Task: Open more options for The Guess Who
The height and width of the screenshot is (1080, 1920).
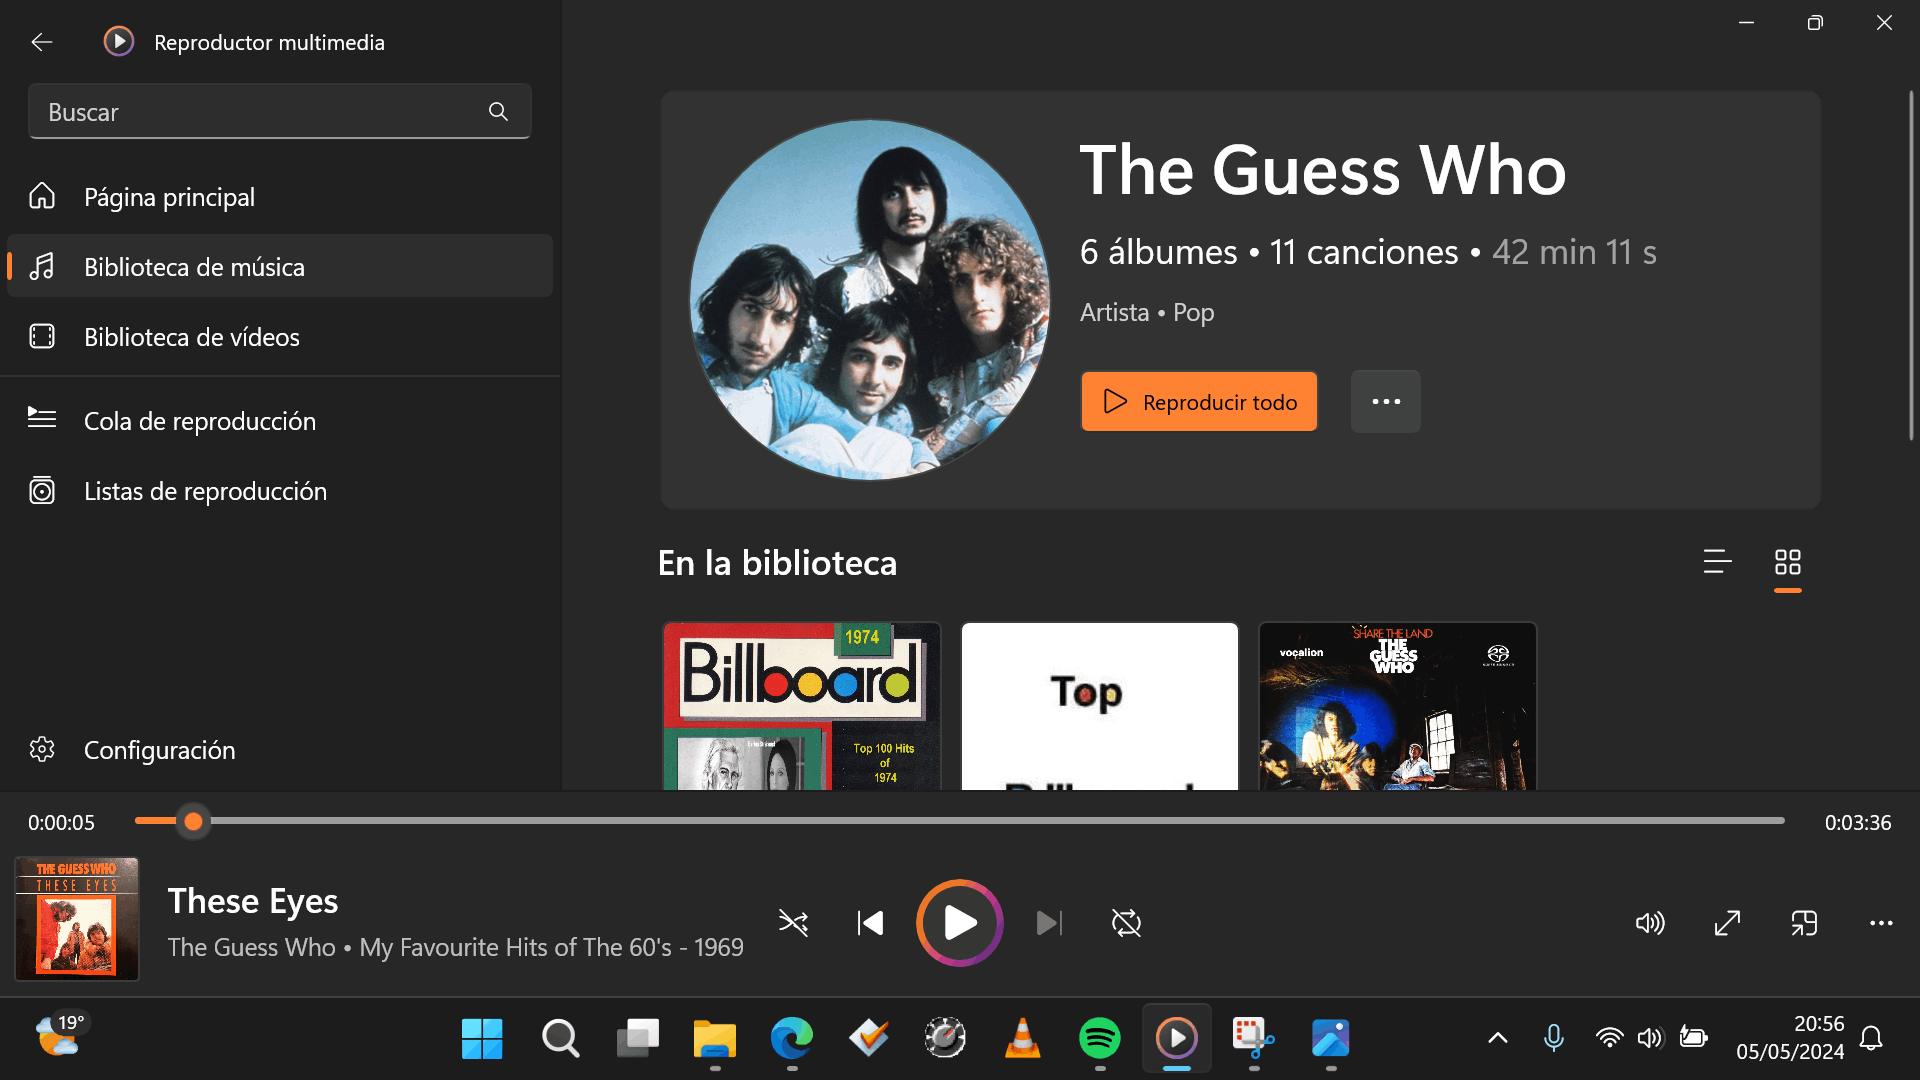Action: (x=1386, y=402)
